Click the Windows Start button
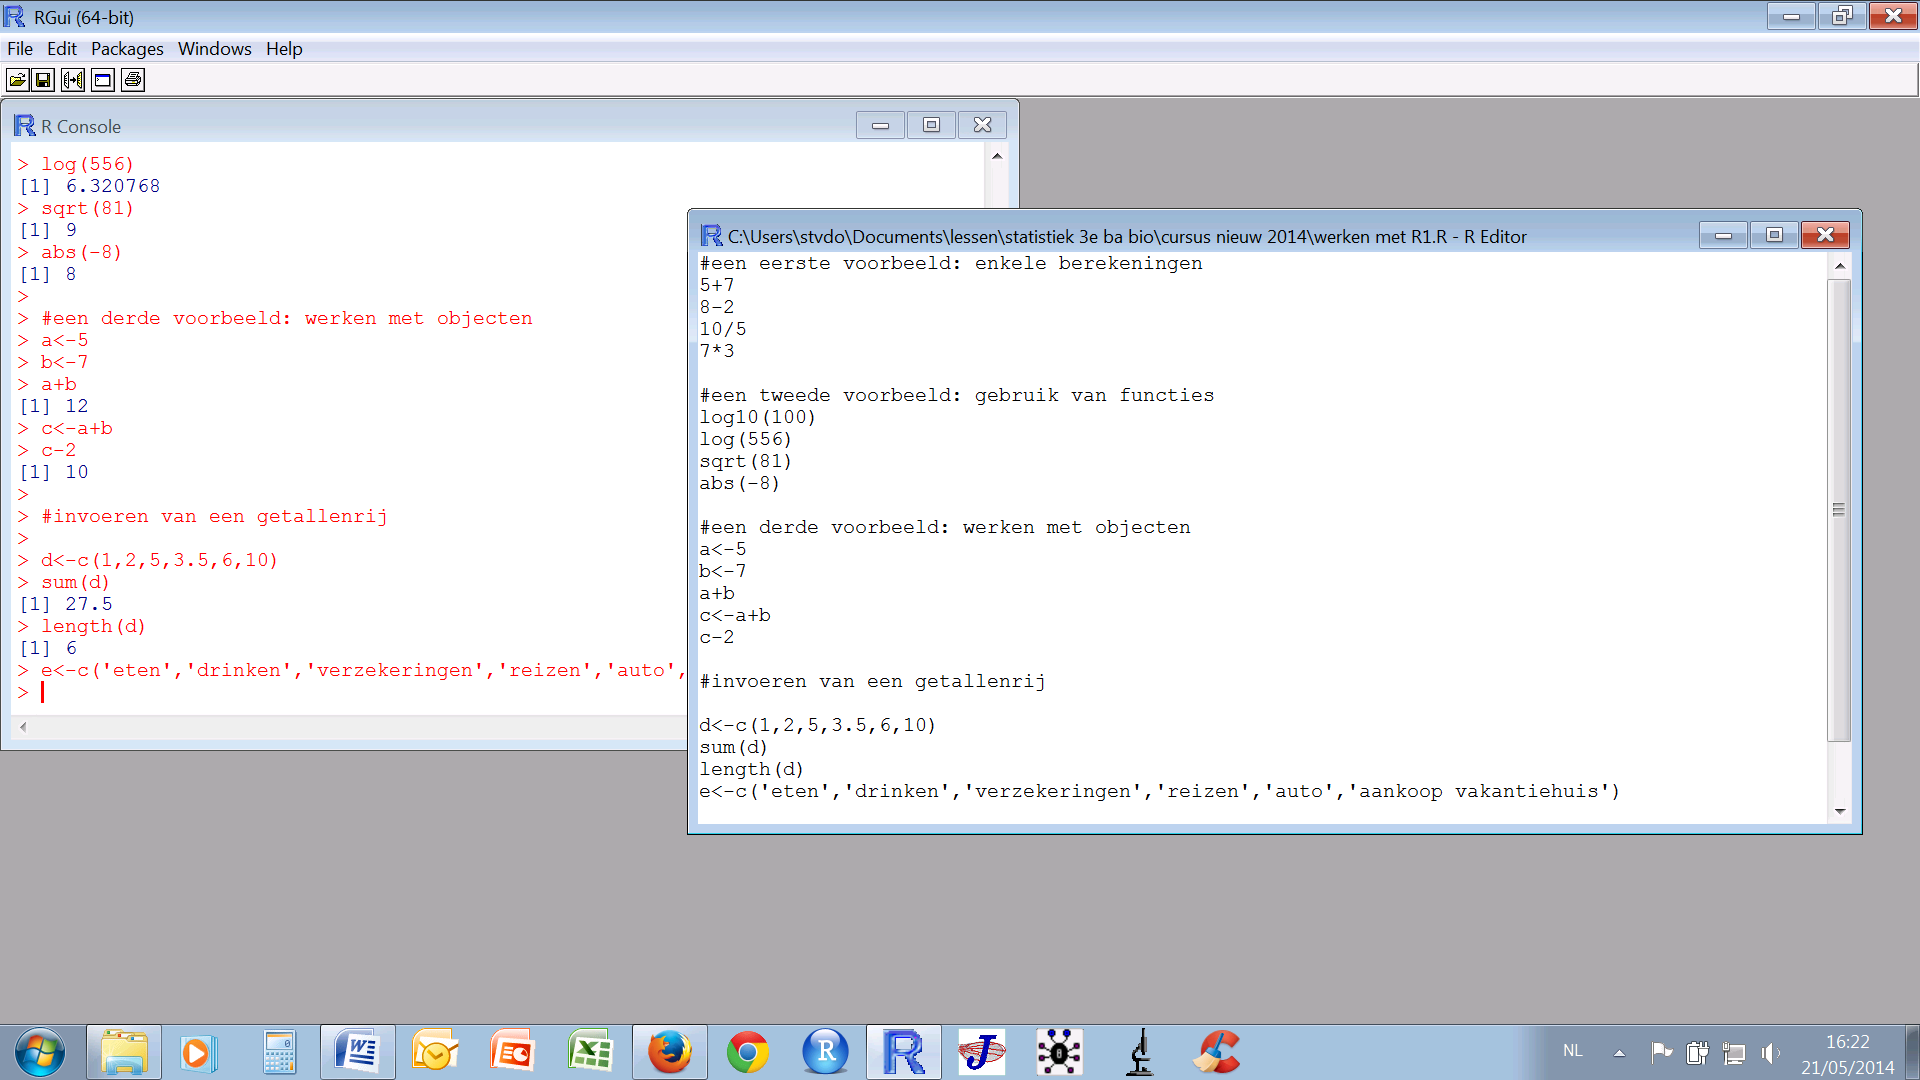Screen dimensions: 1920x1080 (40, 1052)
